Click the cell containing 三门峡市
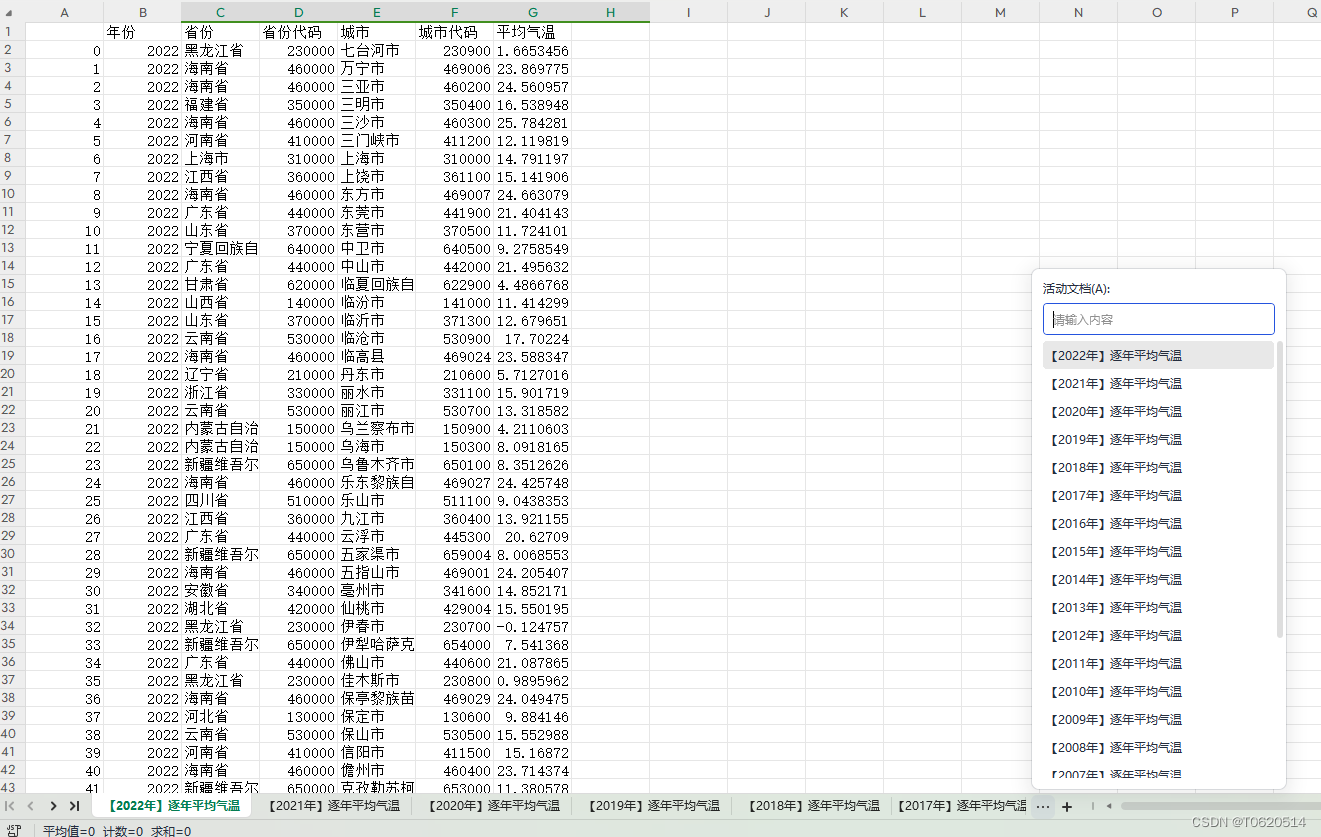This screenshot has height=837, width=1321. pos(376,140)
